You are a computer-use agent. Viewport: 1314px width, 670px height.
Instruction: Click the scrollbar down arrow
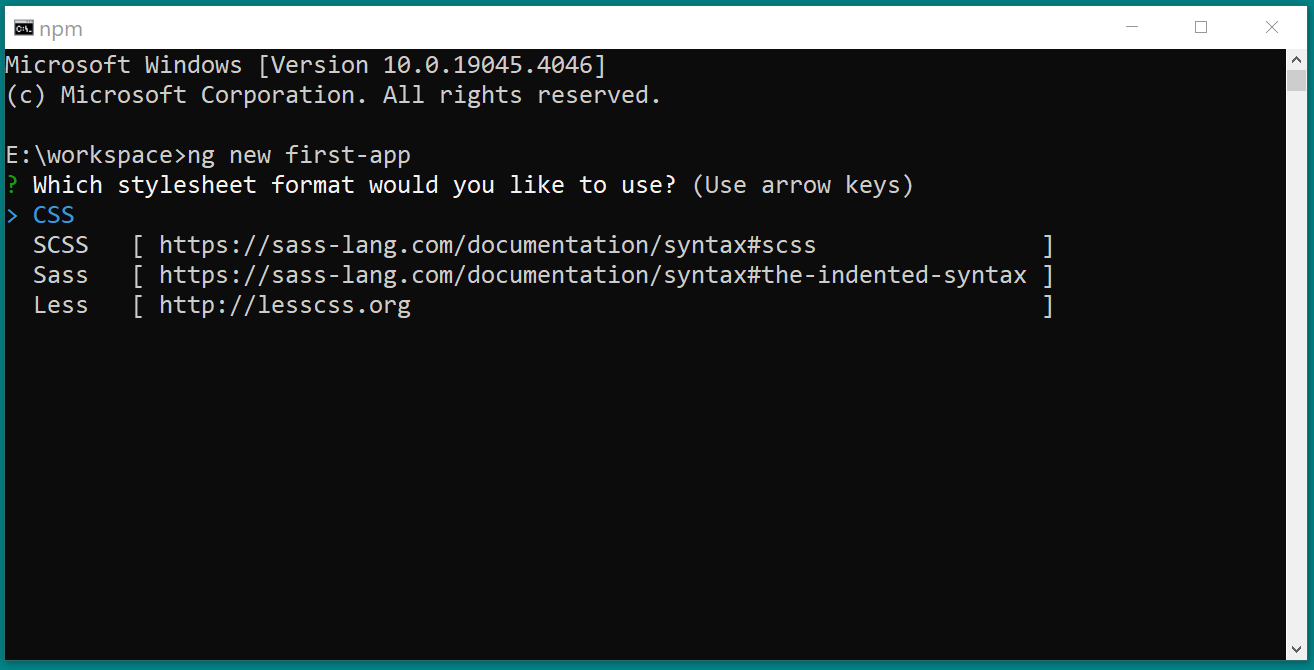click(1296, 649)
